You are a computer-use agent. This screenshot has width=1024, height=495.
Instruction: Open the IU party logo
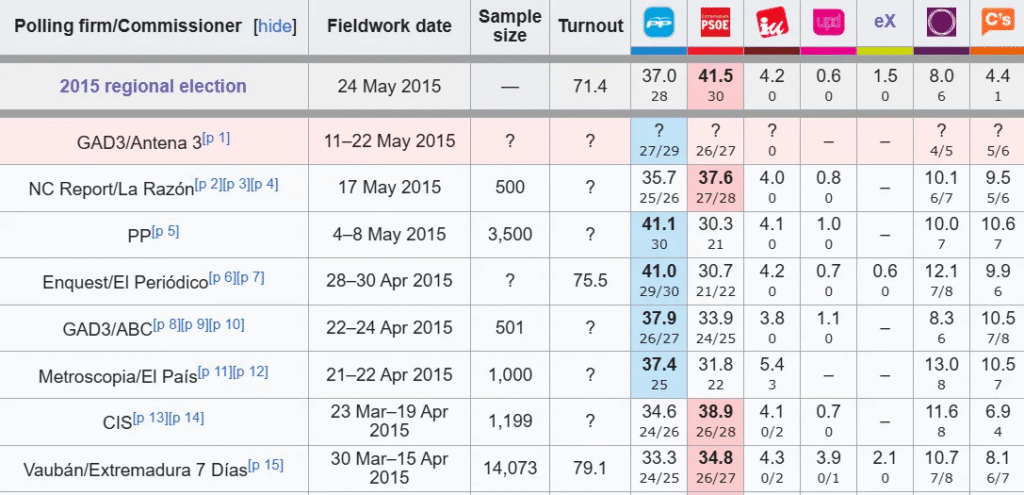771,20
